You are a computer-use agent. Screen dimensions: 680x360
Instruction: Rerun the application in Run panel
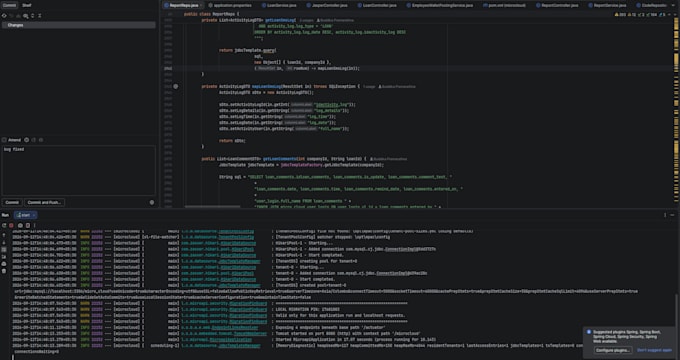tap(4, 226)
